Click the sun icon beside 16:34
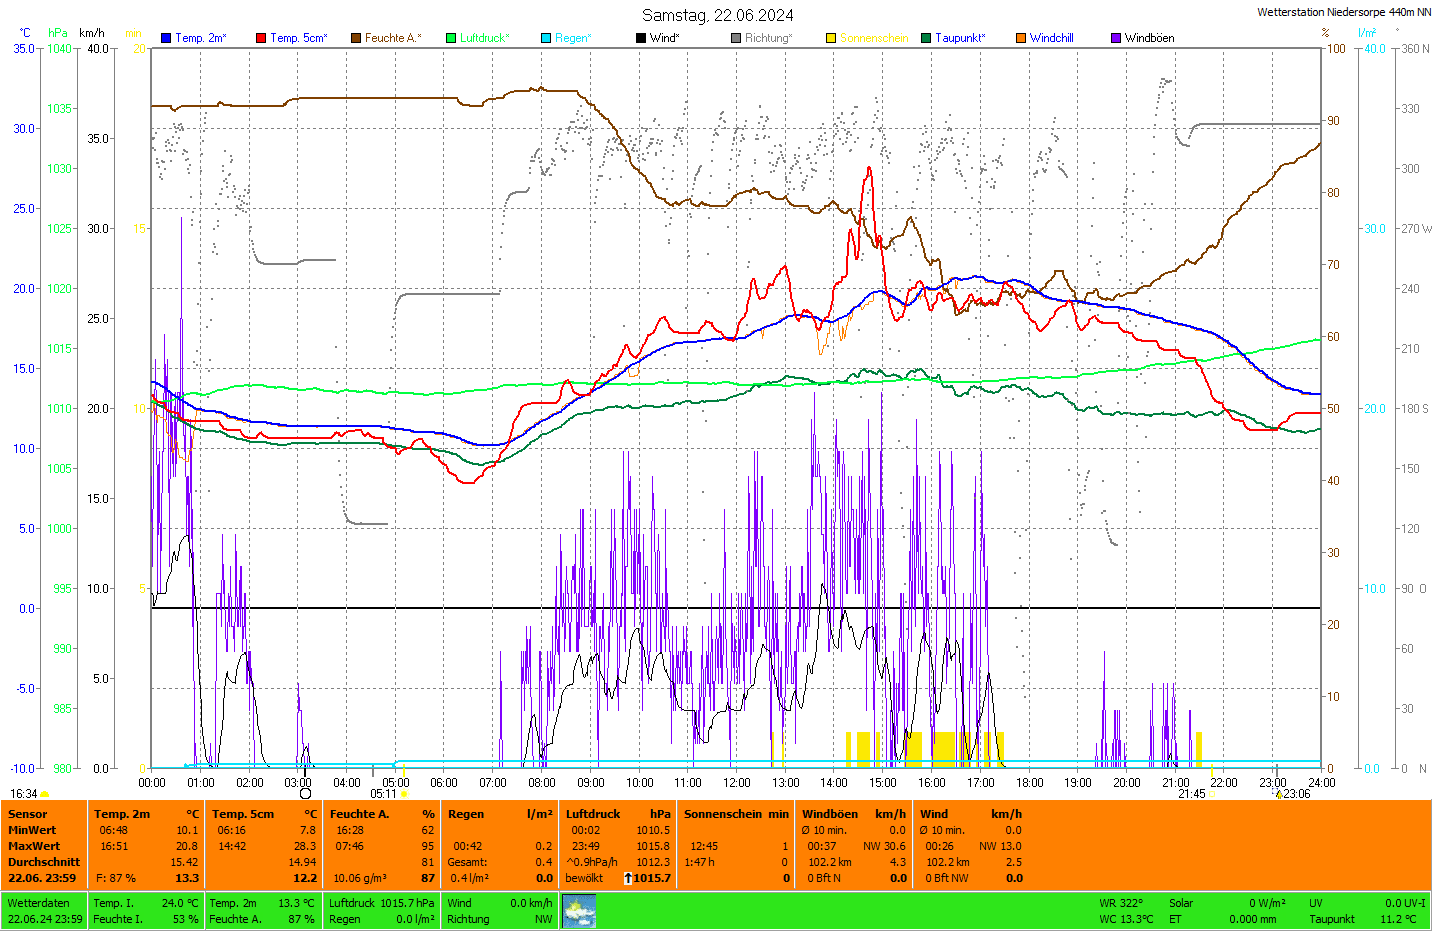This screenshot has height=931, width=1432. [45, 794]
